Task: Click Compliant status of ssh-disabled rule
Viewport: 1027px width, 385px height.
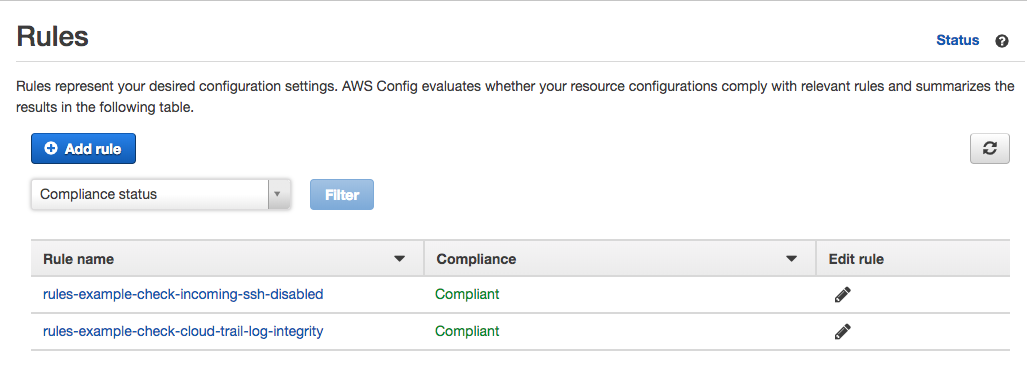Action: tap(467, 295)
